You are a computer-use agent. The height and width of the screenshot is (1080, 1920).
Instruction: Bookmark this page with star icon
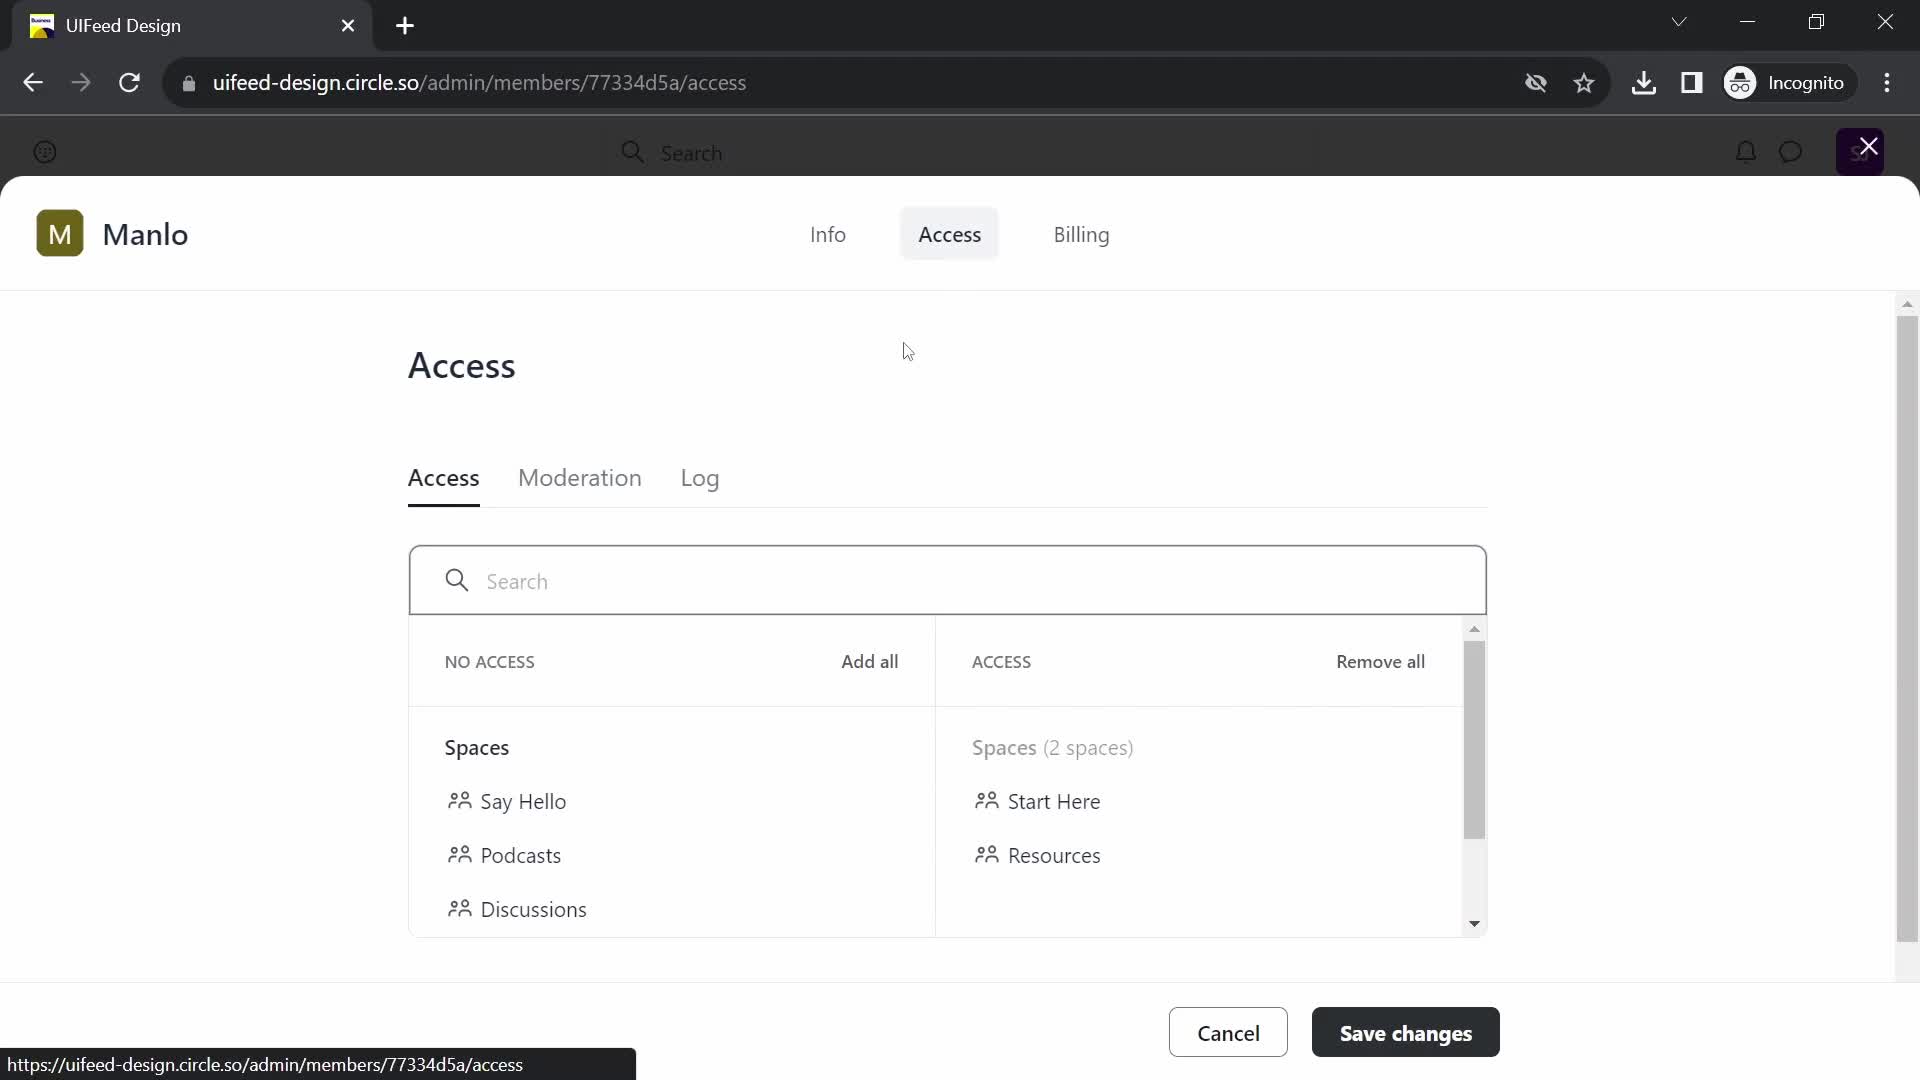click(x=1584, y=83)
